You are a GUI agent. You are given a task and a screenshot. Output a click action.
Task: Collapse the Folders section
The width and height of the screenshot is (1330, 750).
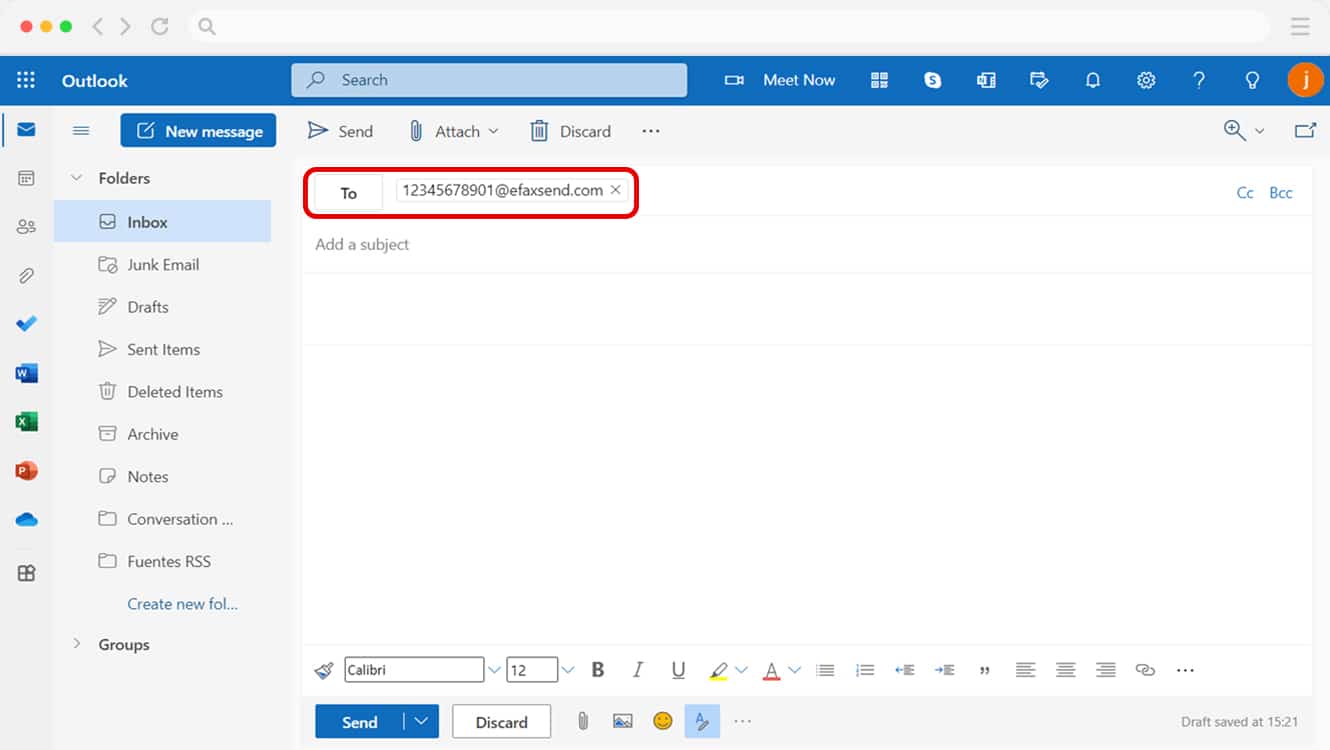77,177
